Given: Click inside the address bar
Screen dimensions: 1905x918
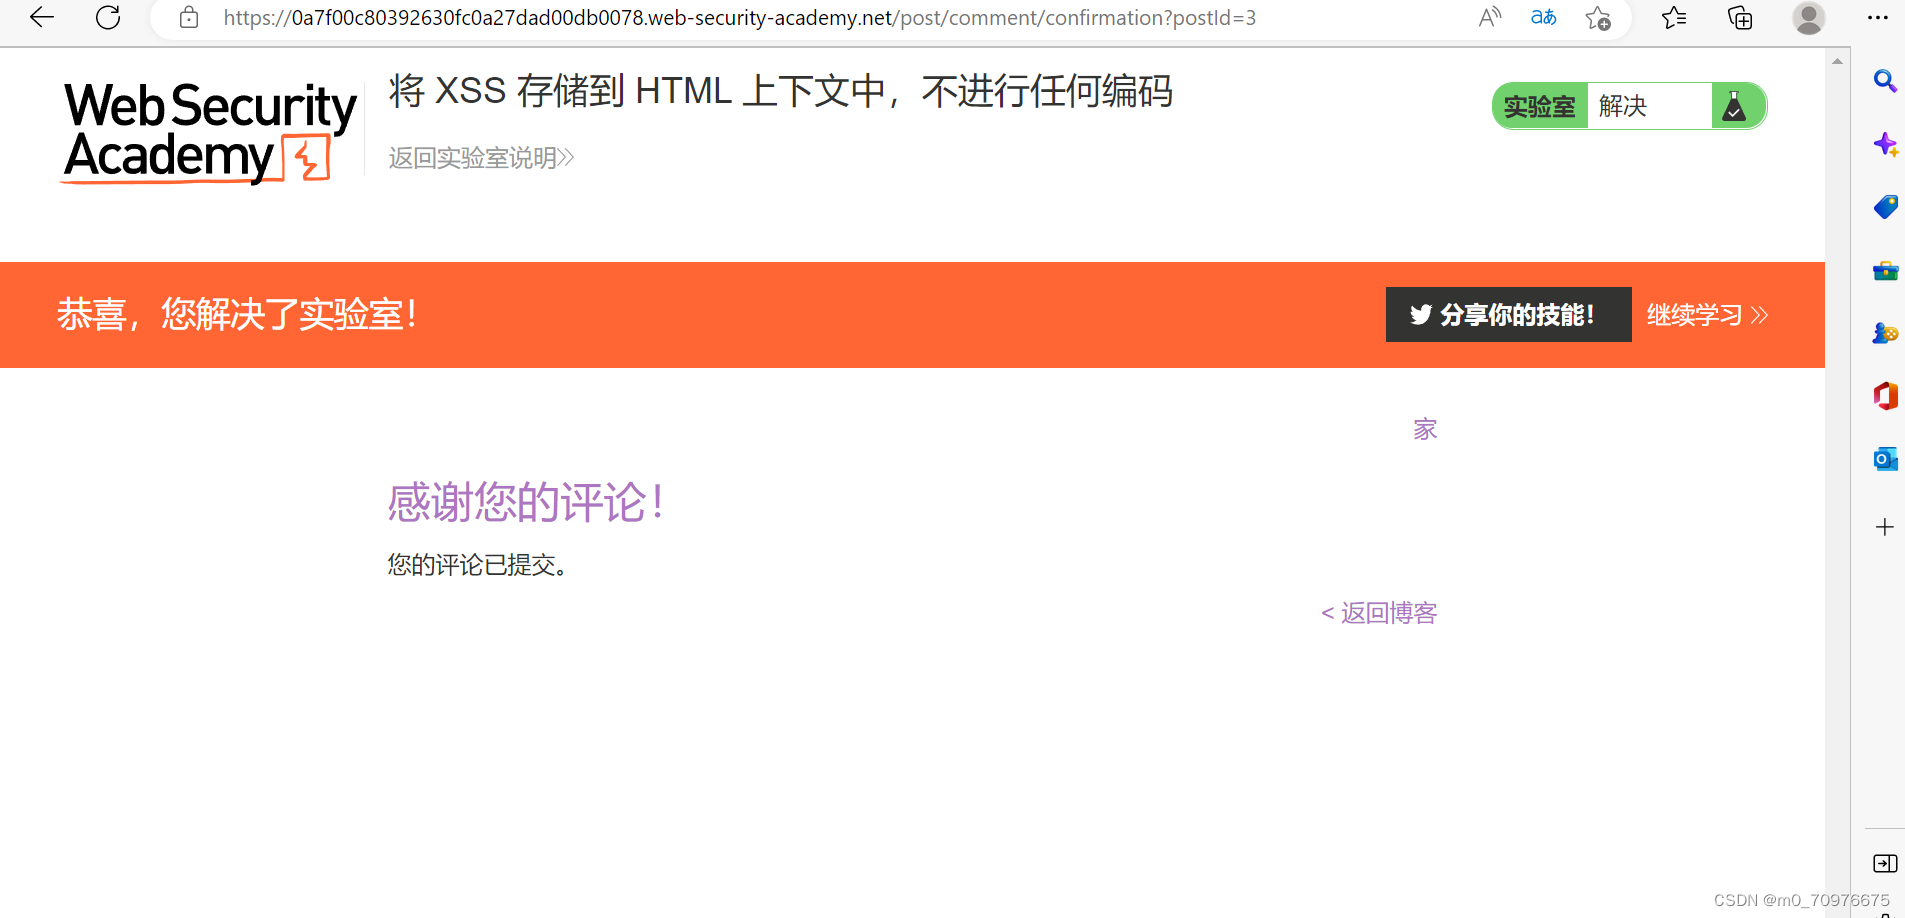Looking at the screenshot, I should 700,17.
